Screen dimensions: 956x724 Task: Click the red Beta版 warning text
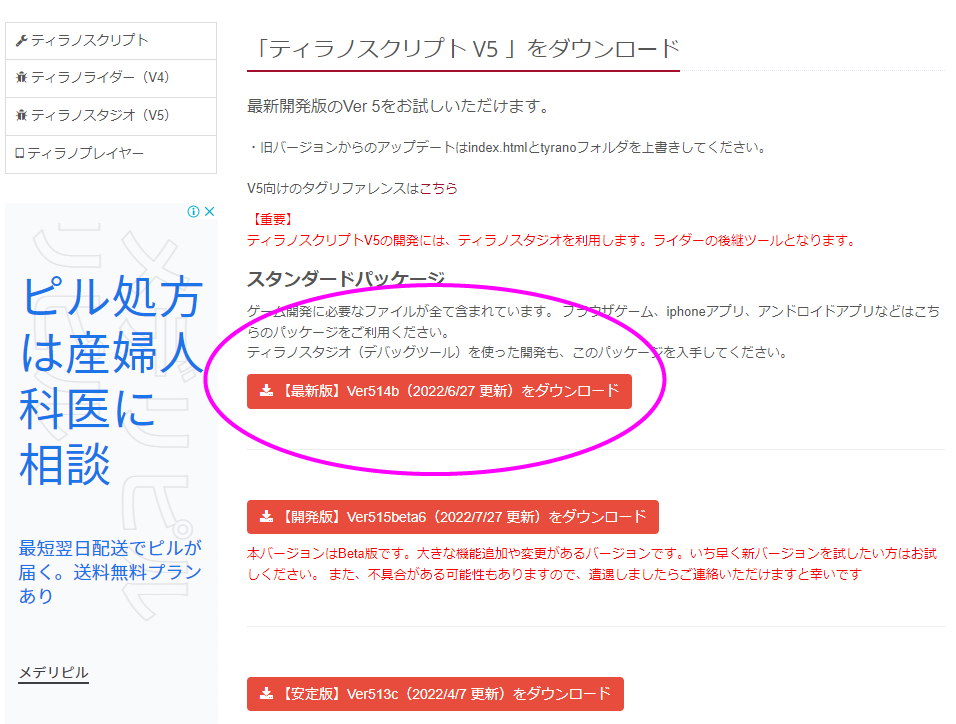(592, 564)
